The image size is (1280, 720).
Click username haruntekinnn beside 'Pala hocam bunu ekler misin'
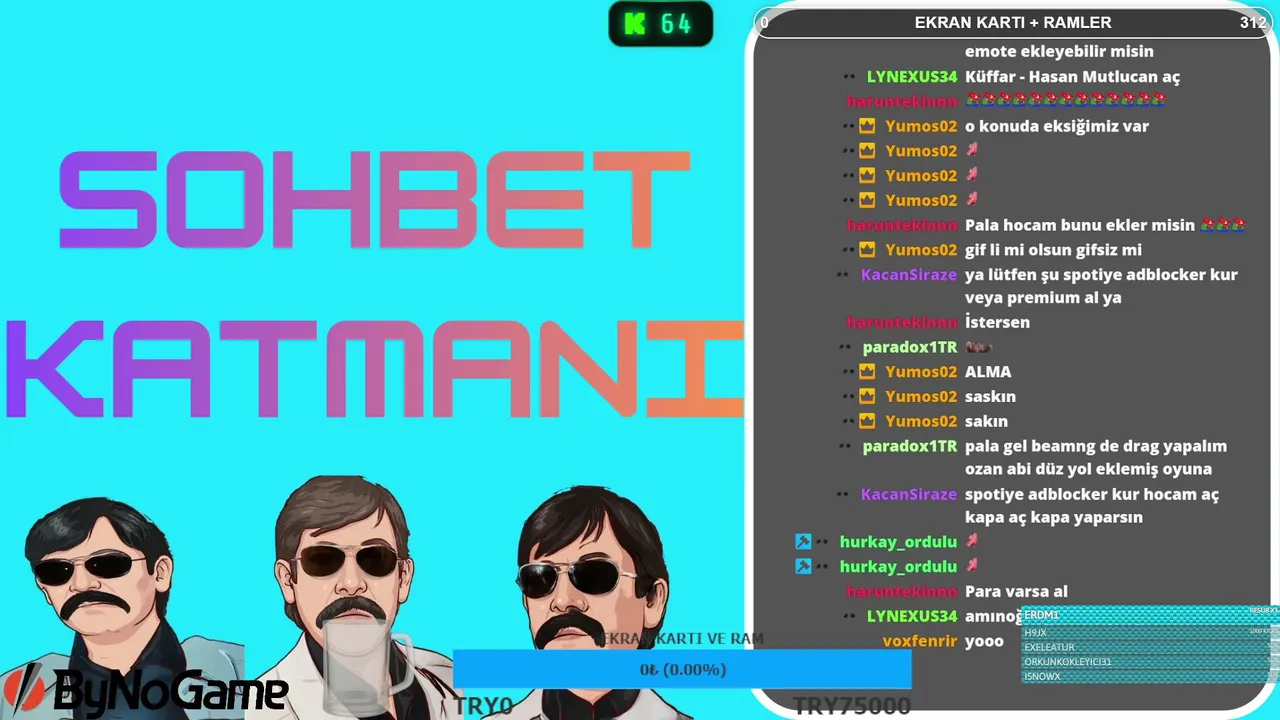pyautogui.click(x=902, y=225)
